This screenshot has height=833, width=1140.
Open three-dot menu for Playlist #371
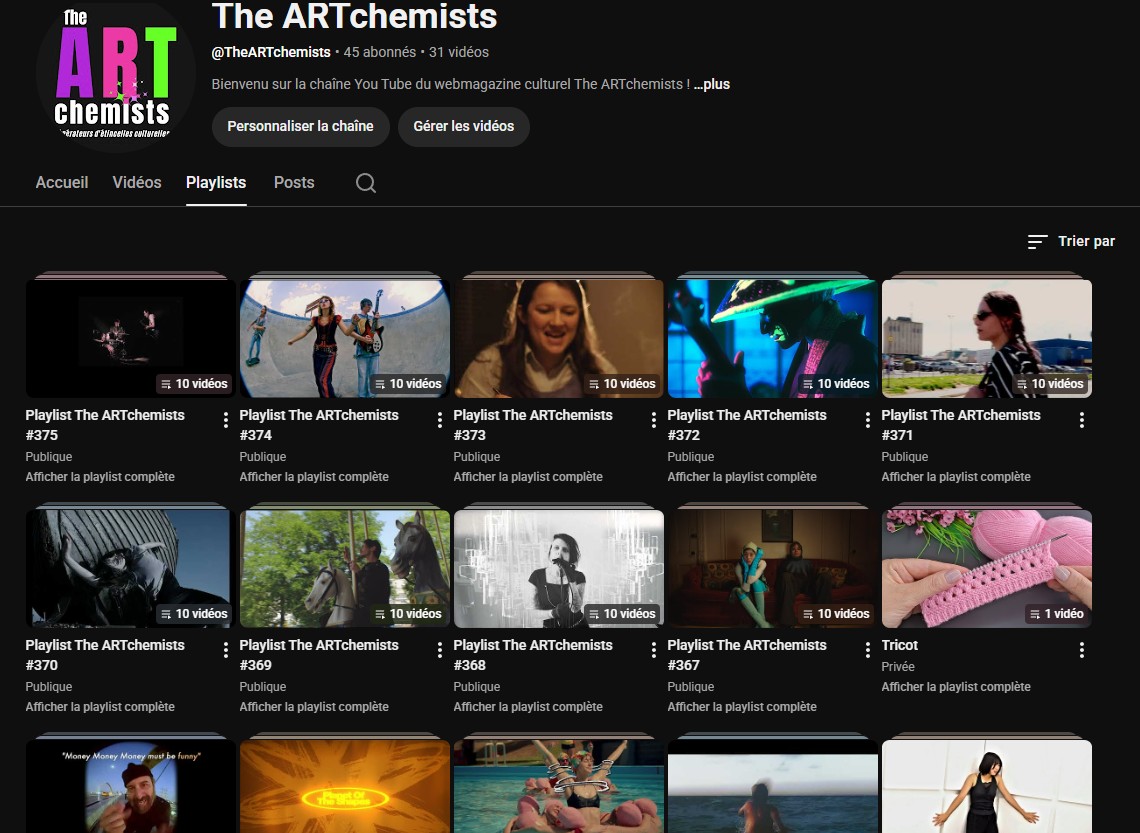(1082, 419)
